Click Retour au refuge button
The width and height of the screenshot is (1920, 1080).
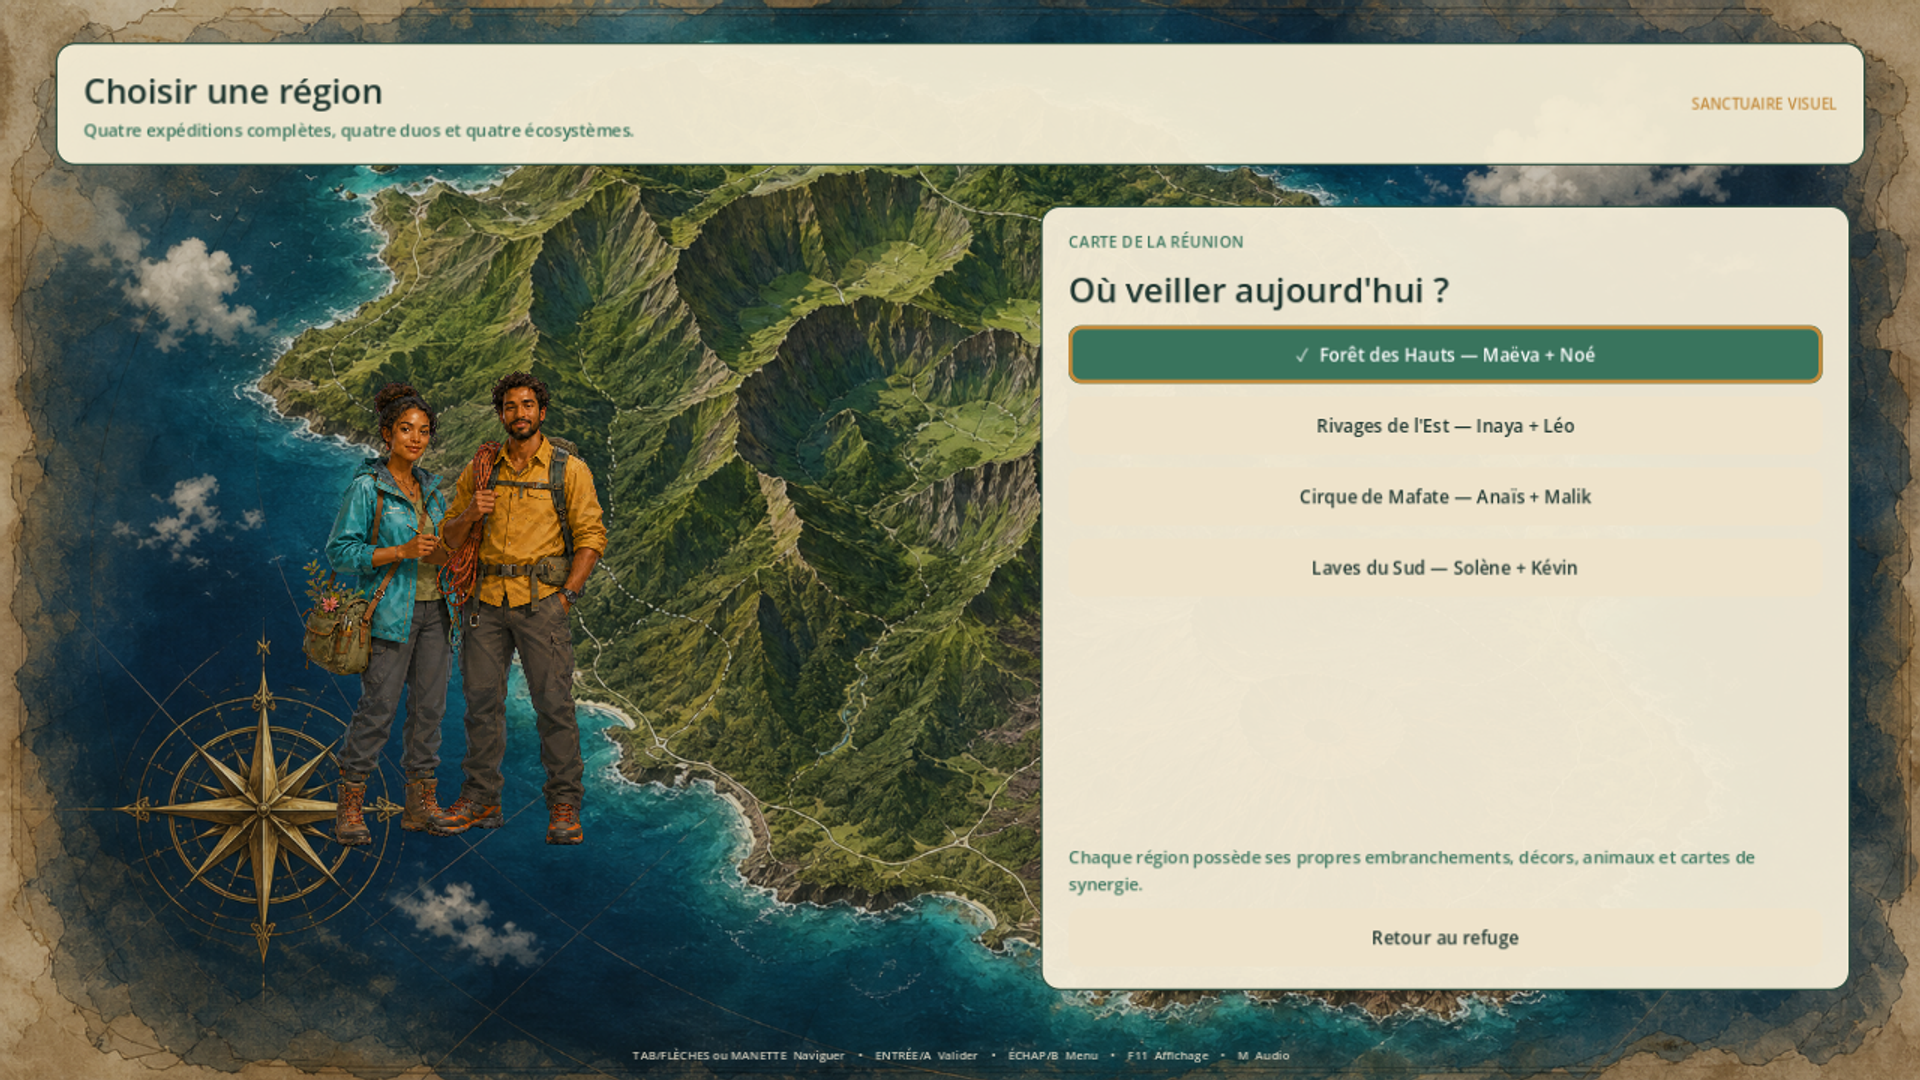[x=1445, y=938]
